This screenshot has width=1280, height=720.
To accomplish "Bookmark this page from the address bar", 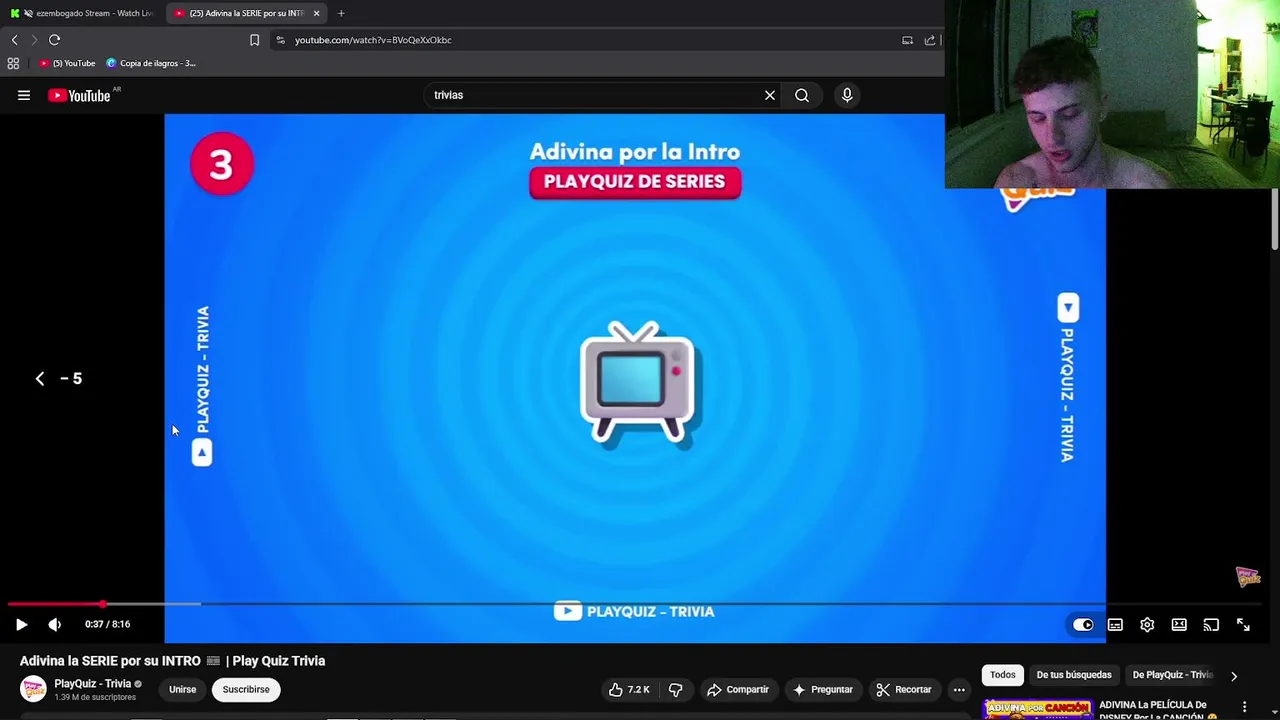I will click(254, 40).
